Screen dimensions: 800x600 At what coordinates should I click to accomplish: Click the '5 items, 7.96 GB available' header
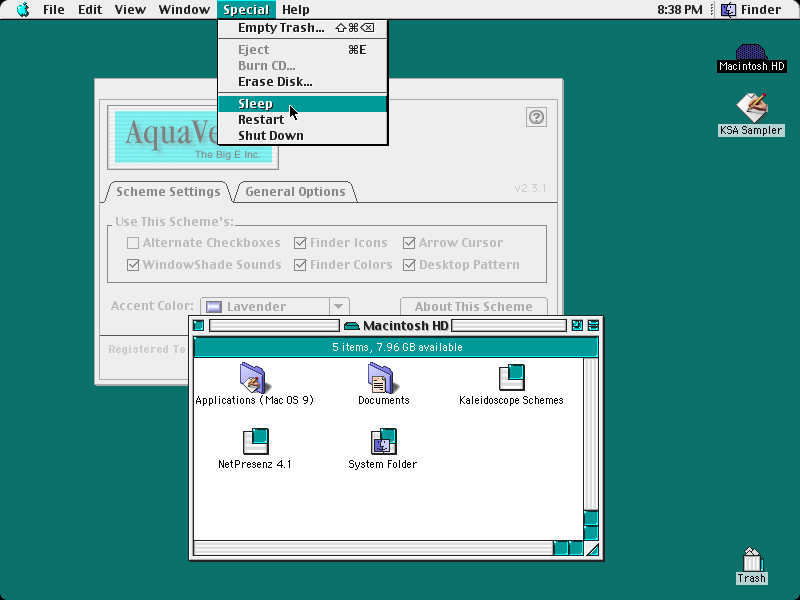[396, 347]
